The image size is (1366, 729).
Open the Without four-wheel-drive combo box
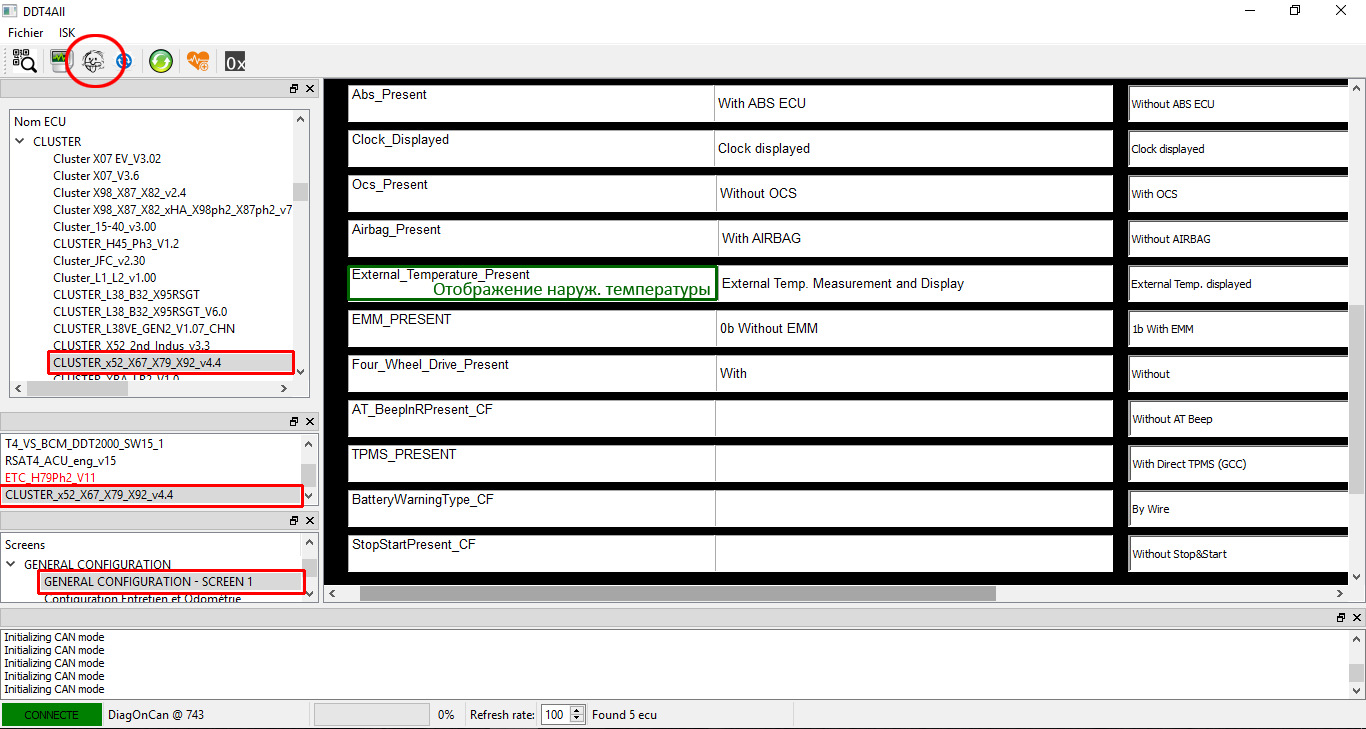click(1238, 374)
